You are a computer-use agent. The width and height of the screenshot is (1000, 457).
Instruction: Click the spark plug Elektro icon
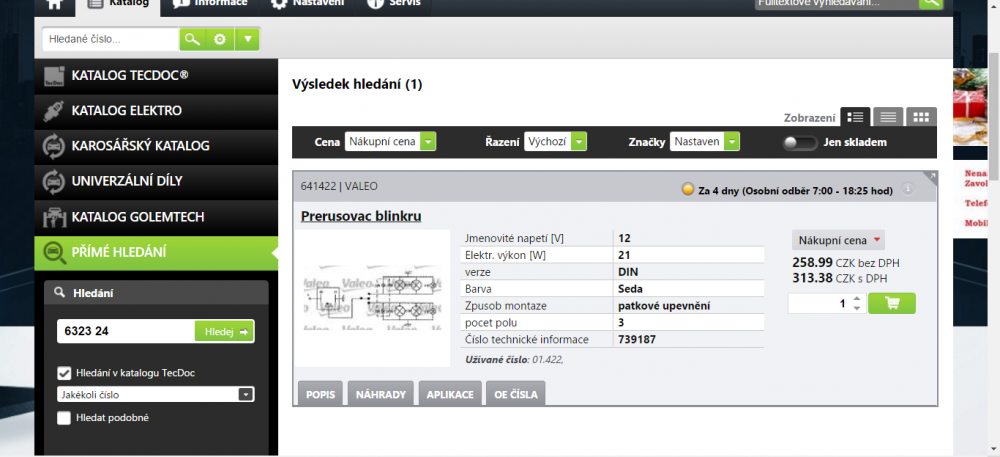[54, 111]
